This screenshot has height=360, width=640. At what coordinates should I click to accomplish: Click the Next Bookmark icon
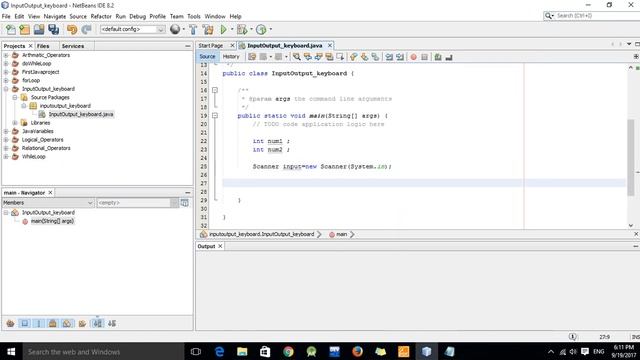pos(364,57)
